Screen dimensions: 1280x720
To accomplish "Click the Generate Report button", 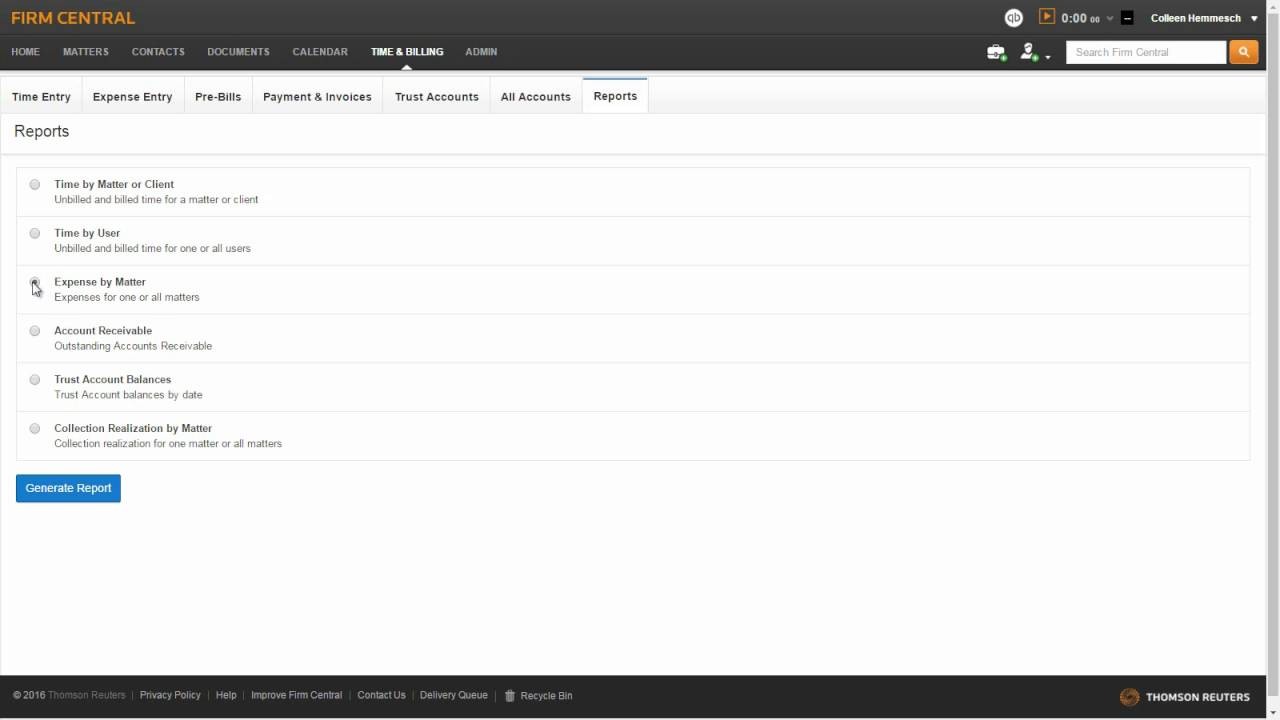I will pyautogui.click(x=68, y=488).
